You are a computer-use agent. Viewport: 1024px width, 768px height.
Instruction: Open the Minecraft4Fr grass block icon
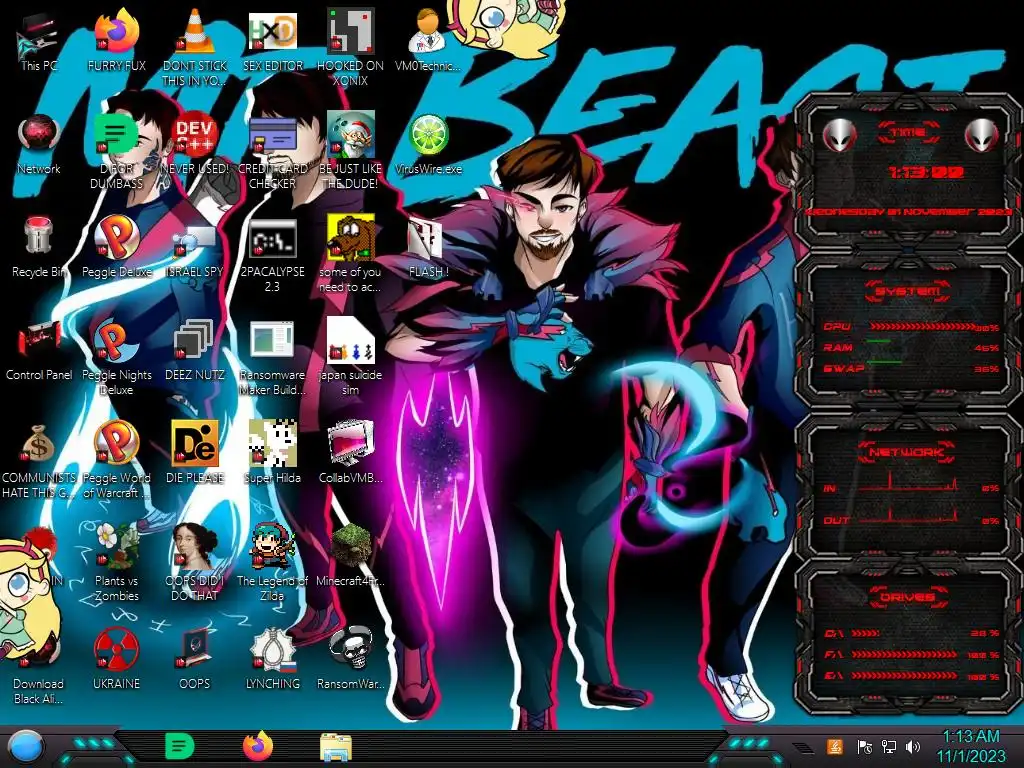[x=350, y=556]
